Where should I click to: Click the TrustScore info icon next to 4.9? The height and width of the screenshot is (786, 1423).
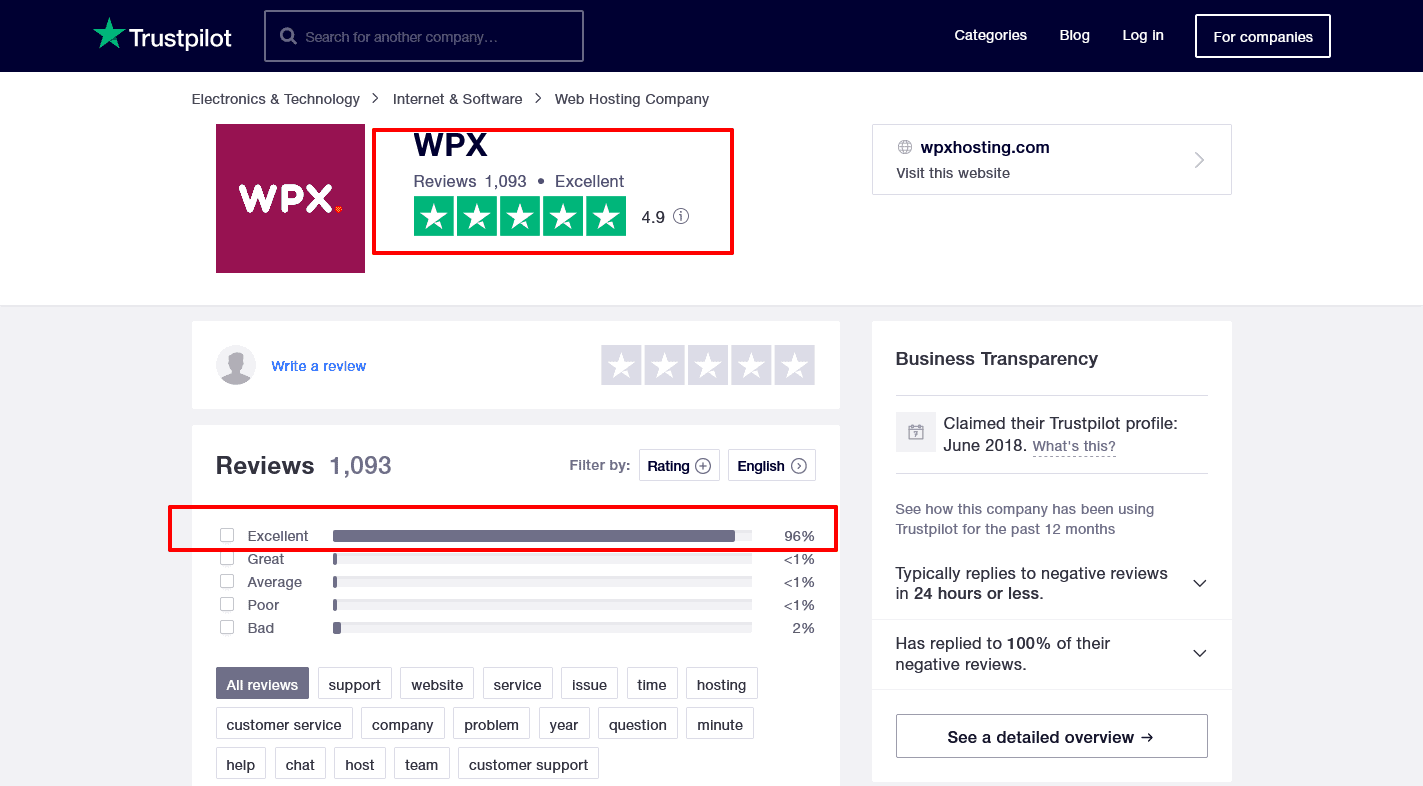[x=681, y=216]
